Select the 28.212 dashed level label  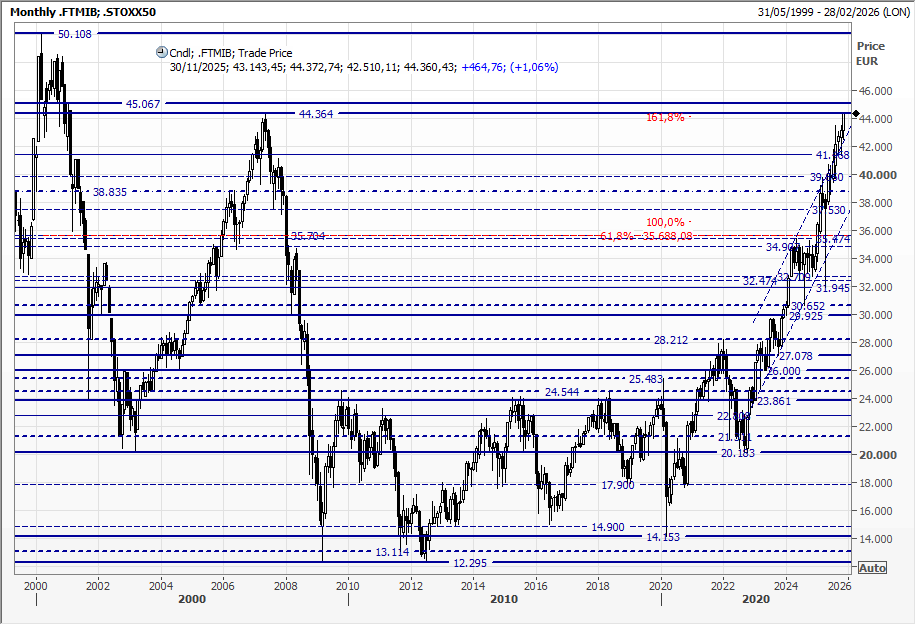[671, 340]
